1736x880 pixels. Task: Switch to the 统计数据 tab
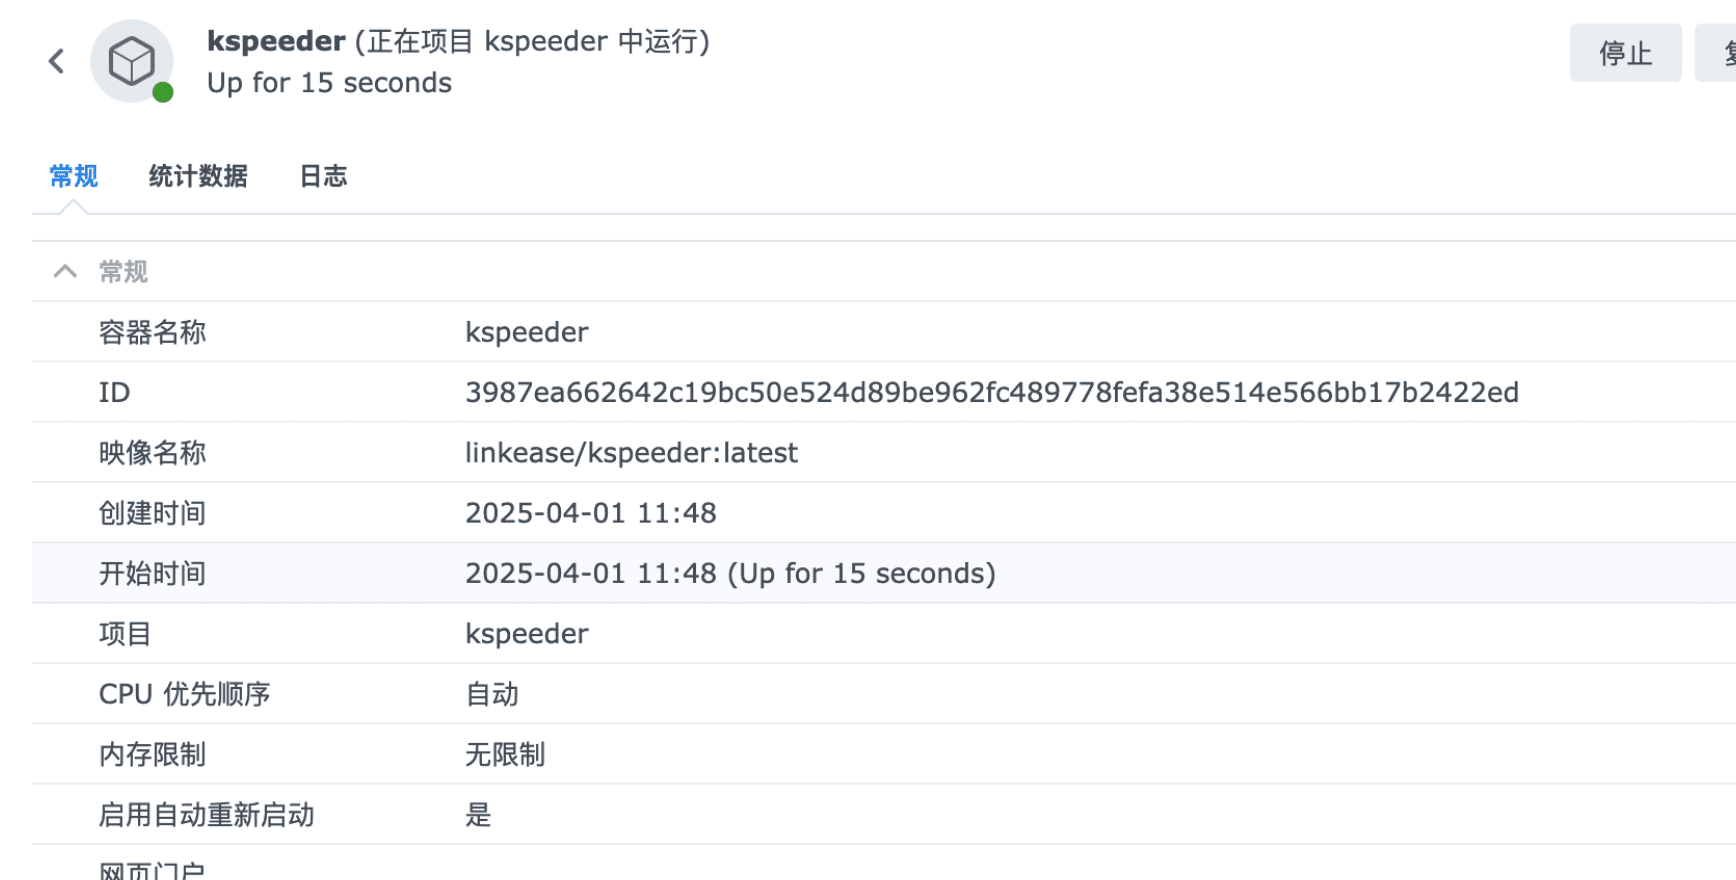coord(198,176)
